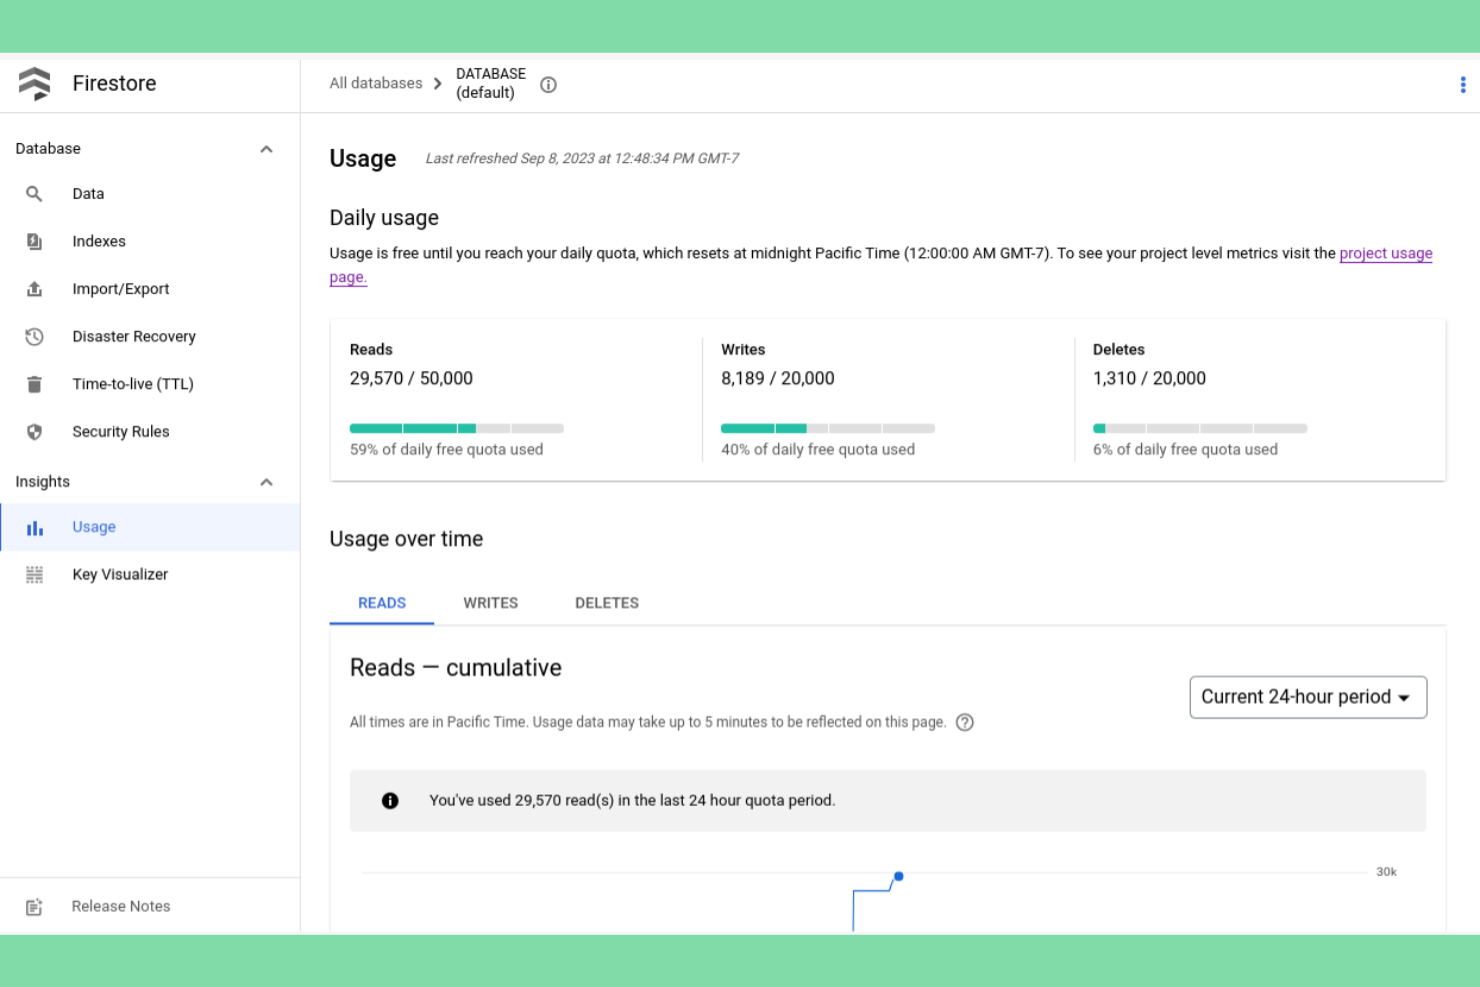Click the Disaster Recovery clock icon
Screen dimensions: 1480x987
tap(34, 336)
